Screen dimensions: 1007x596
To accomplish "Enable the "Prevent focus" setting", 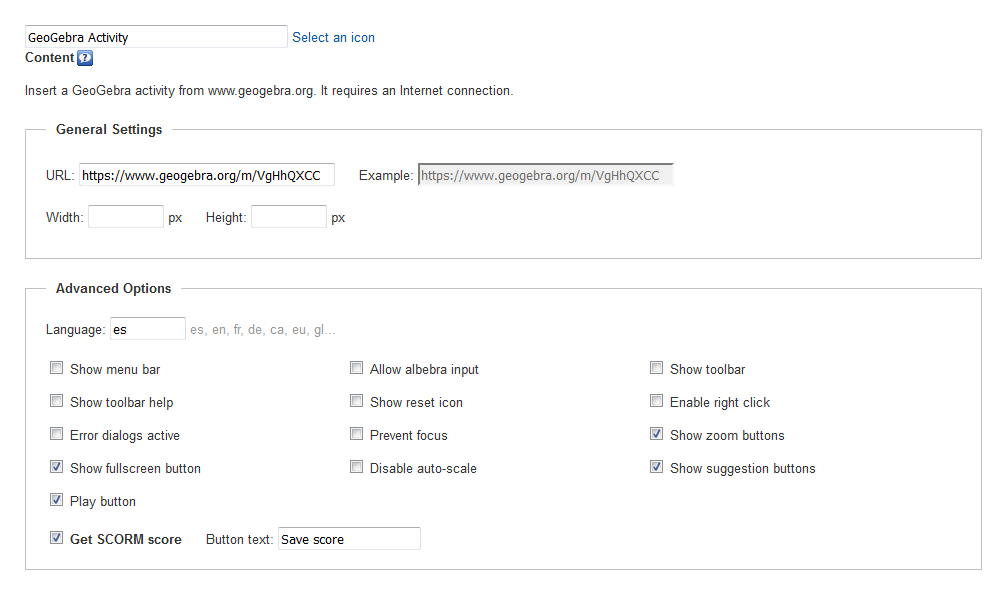I will coord(356,433).
